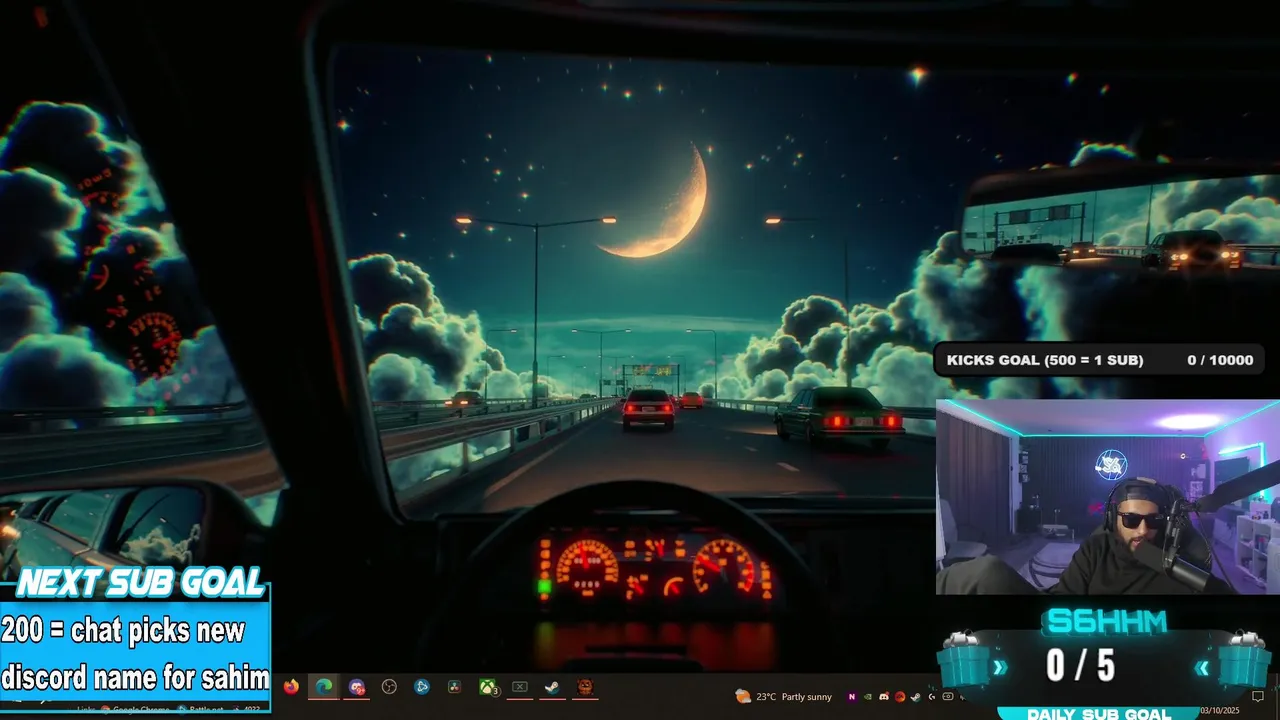Open the Xbox app with badge 3
1280x720 pixels.
pyautogui.click(x=488, y=687)
